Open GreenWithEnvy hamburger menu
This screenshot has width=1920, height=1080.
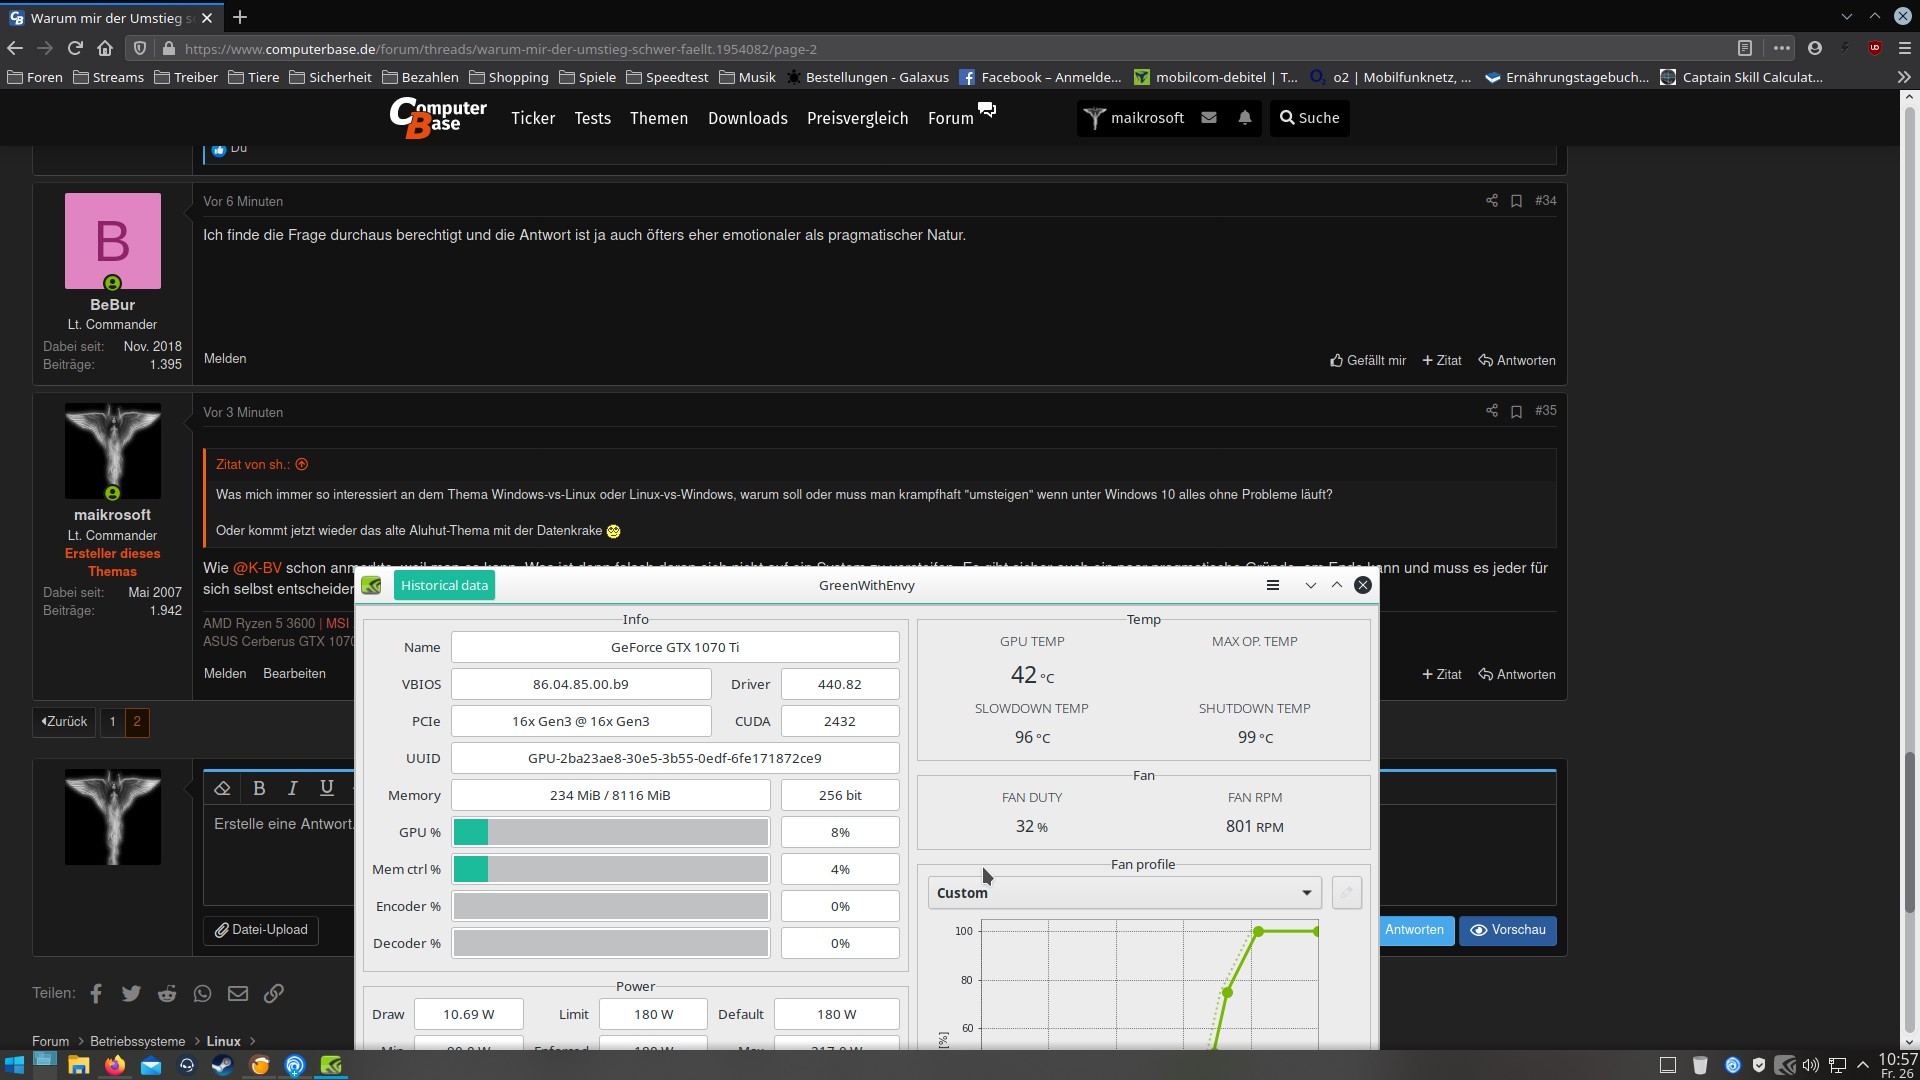pyautogui.click(x=1272, y=586)
